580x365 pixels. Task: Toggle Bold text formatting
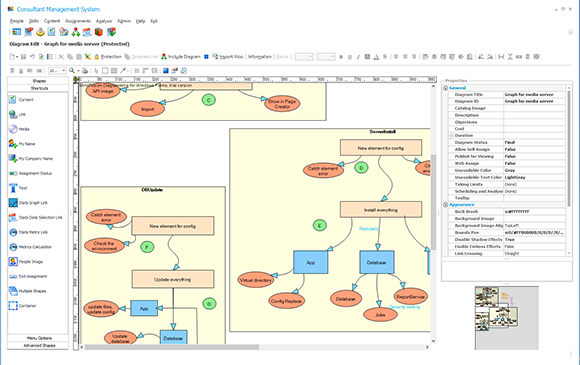pyautogui.click(x=341, y=57)
